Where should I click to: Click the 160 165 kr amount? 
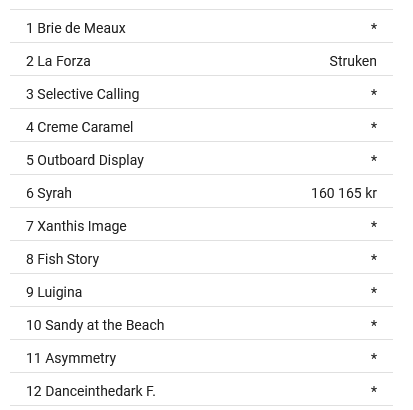coord(344,193)
